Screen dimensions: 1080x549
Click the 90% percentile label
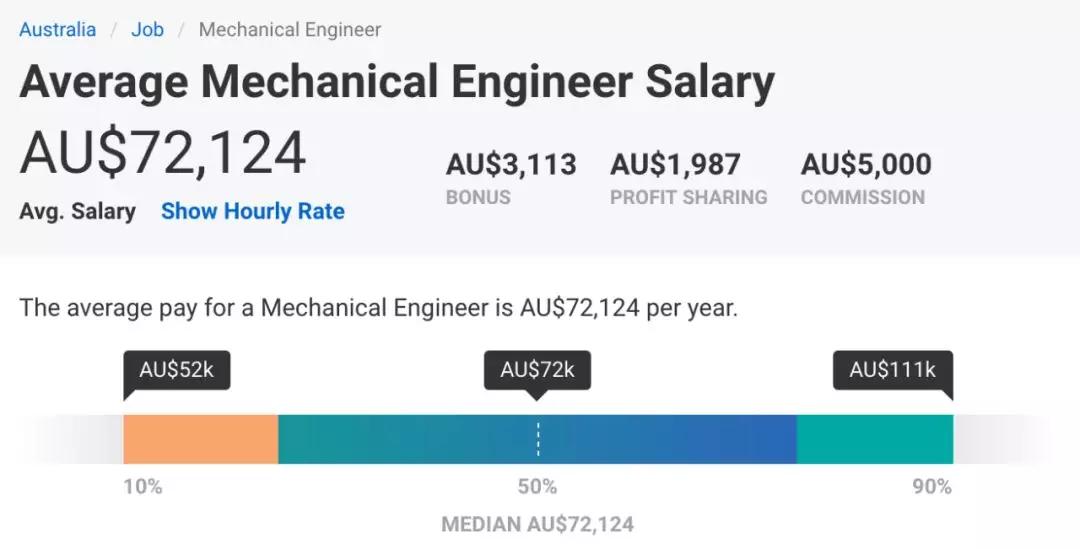(x=932, y=487)
